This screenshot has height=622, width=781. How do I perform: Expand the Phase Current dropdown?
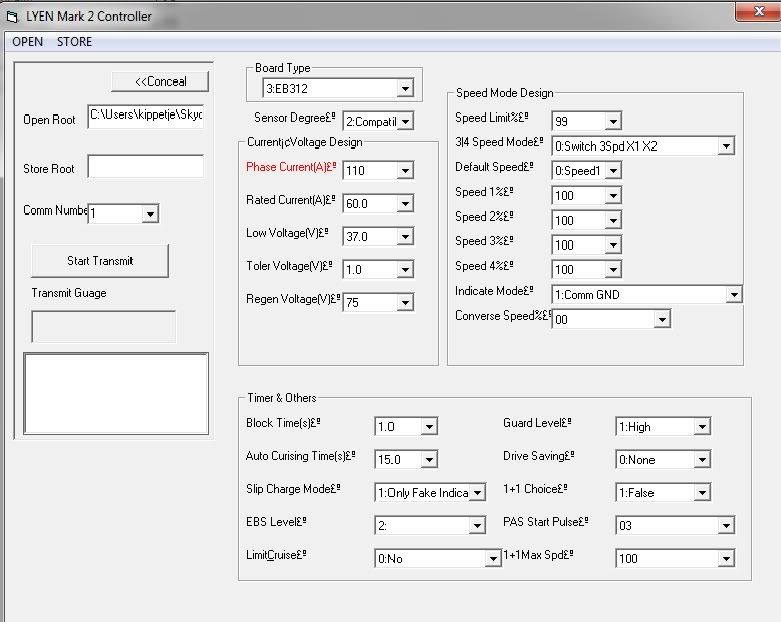click(404, 171)
